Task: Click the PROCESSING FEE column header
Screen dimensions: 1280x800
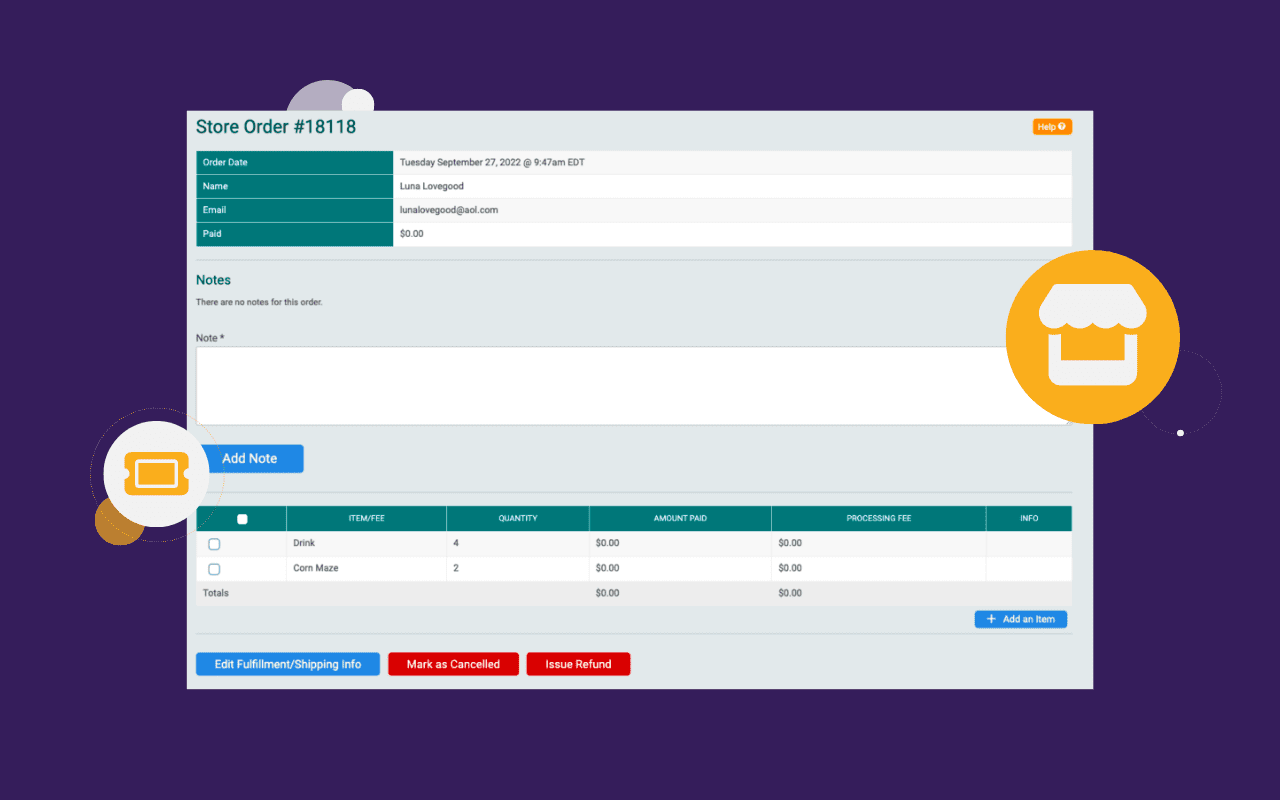Action: coord(878,517)
